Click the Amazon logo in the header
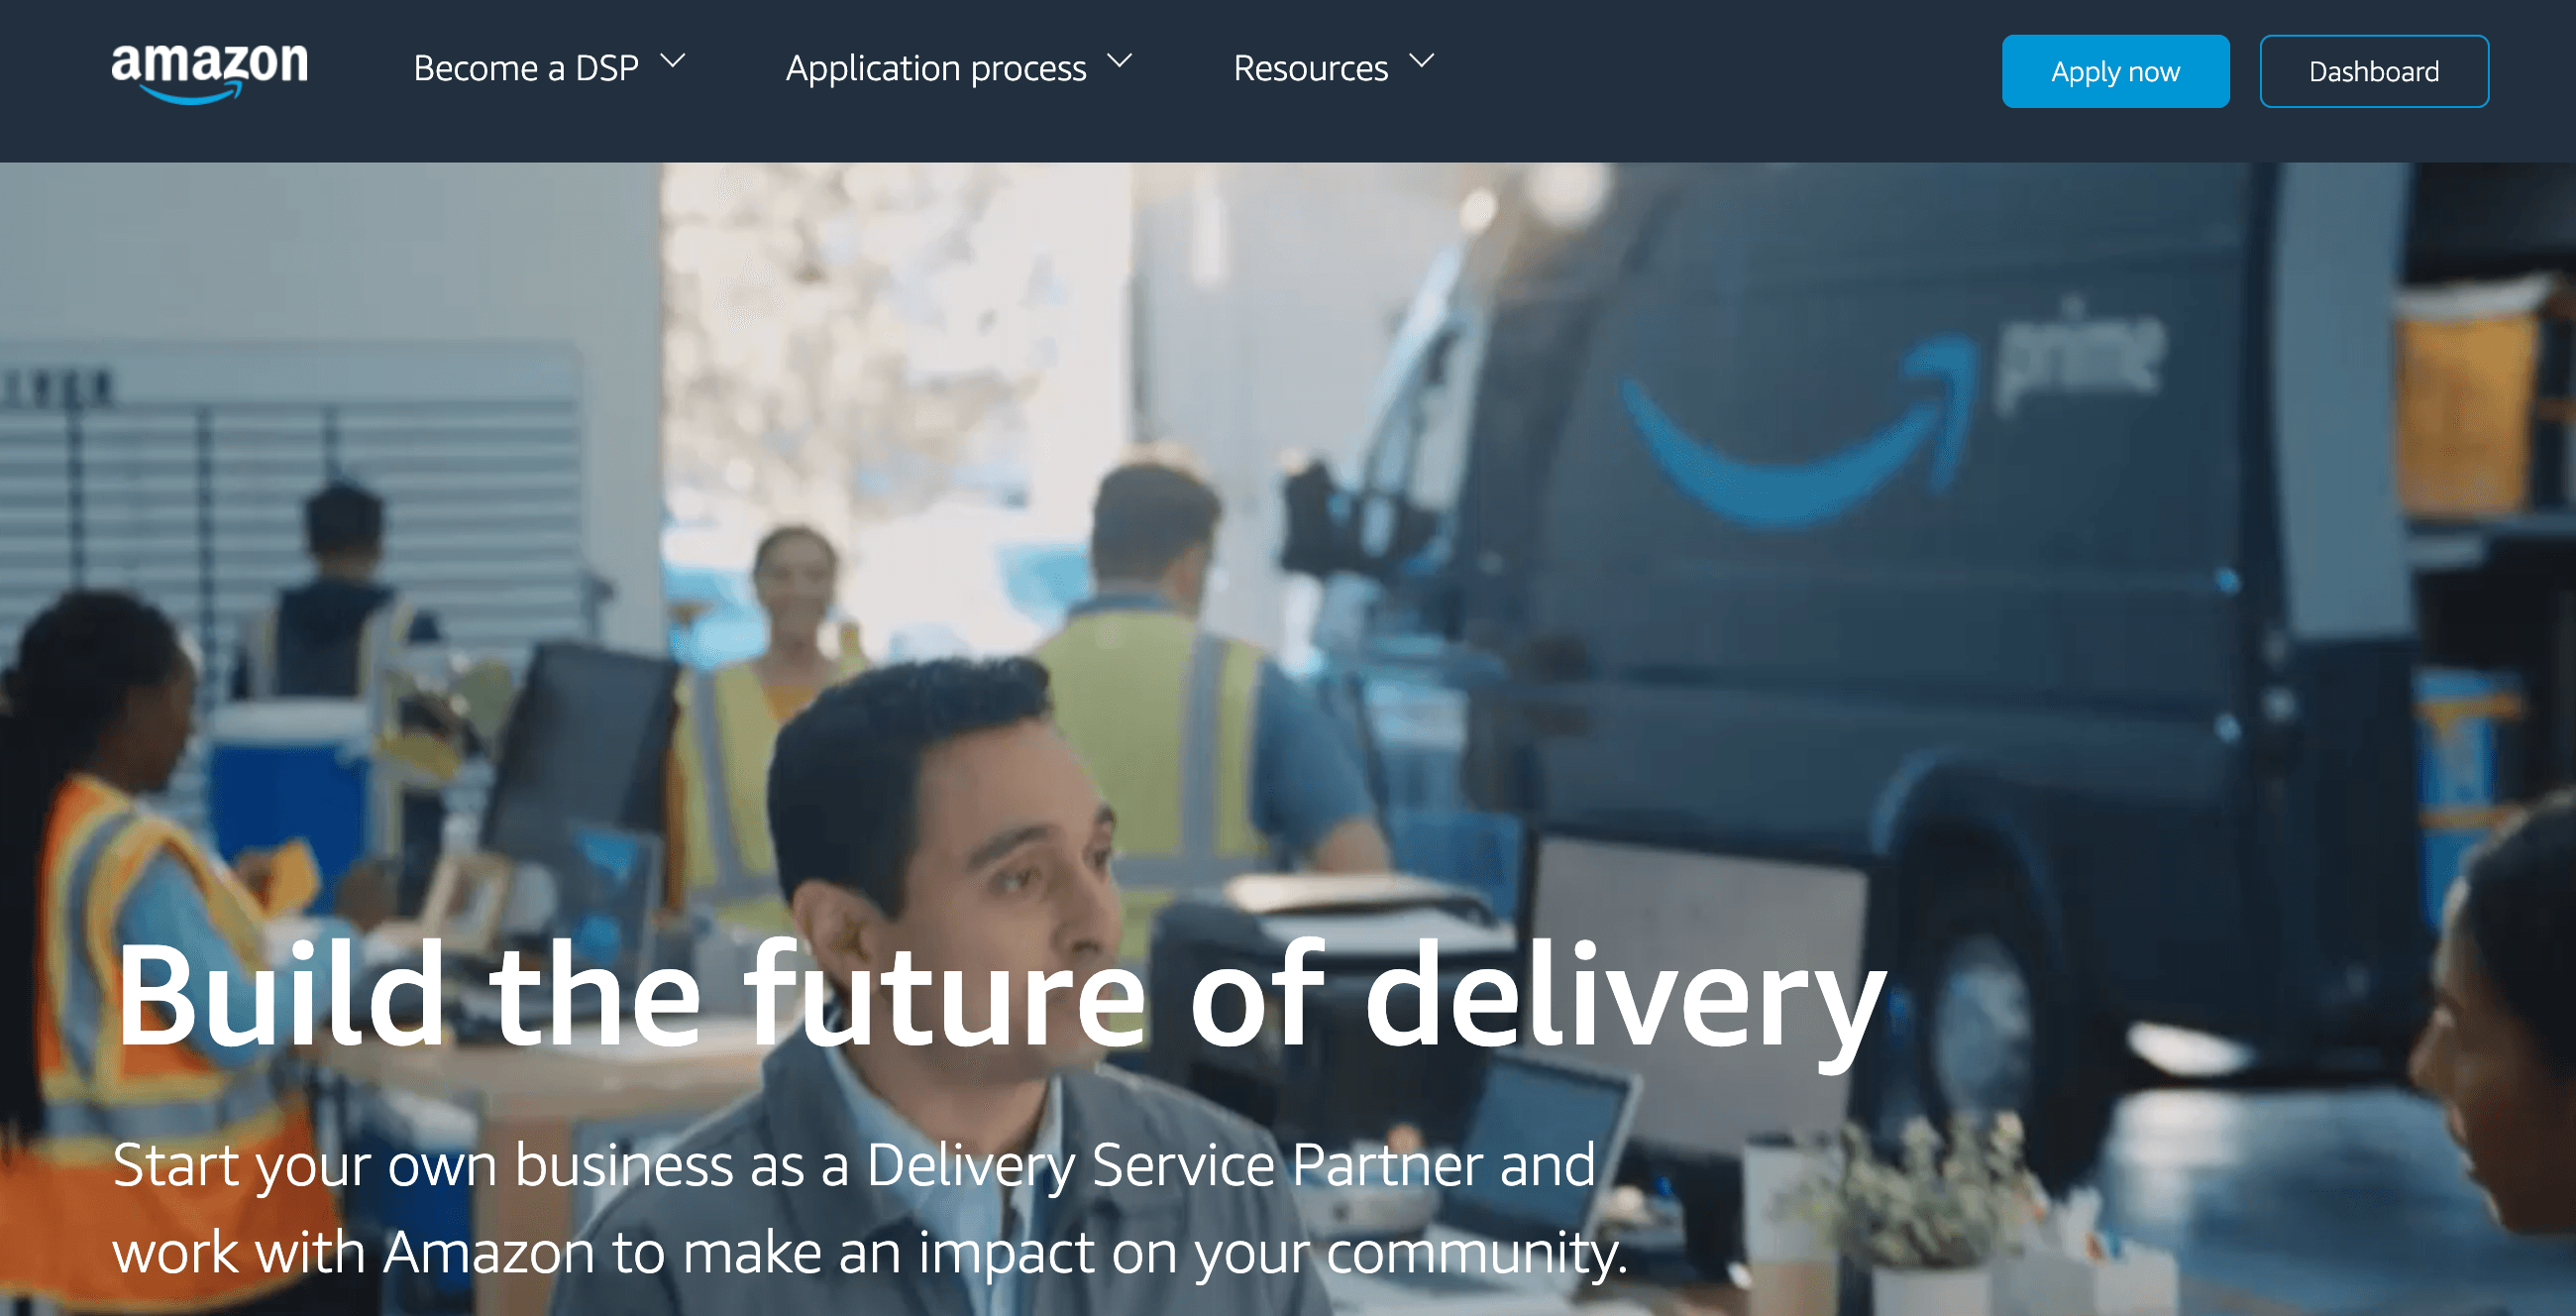 [209, 72]
